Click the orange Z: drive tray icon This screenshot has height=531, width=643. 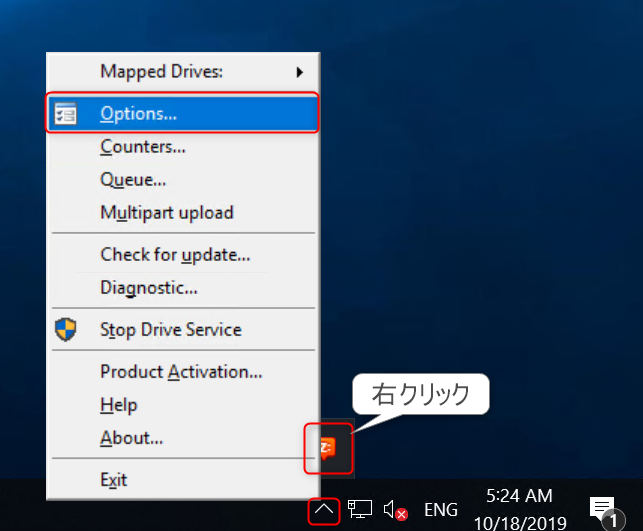(328, 448)
